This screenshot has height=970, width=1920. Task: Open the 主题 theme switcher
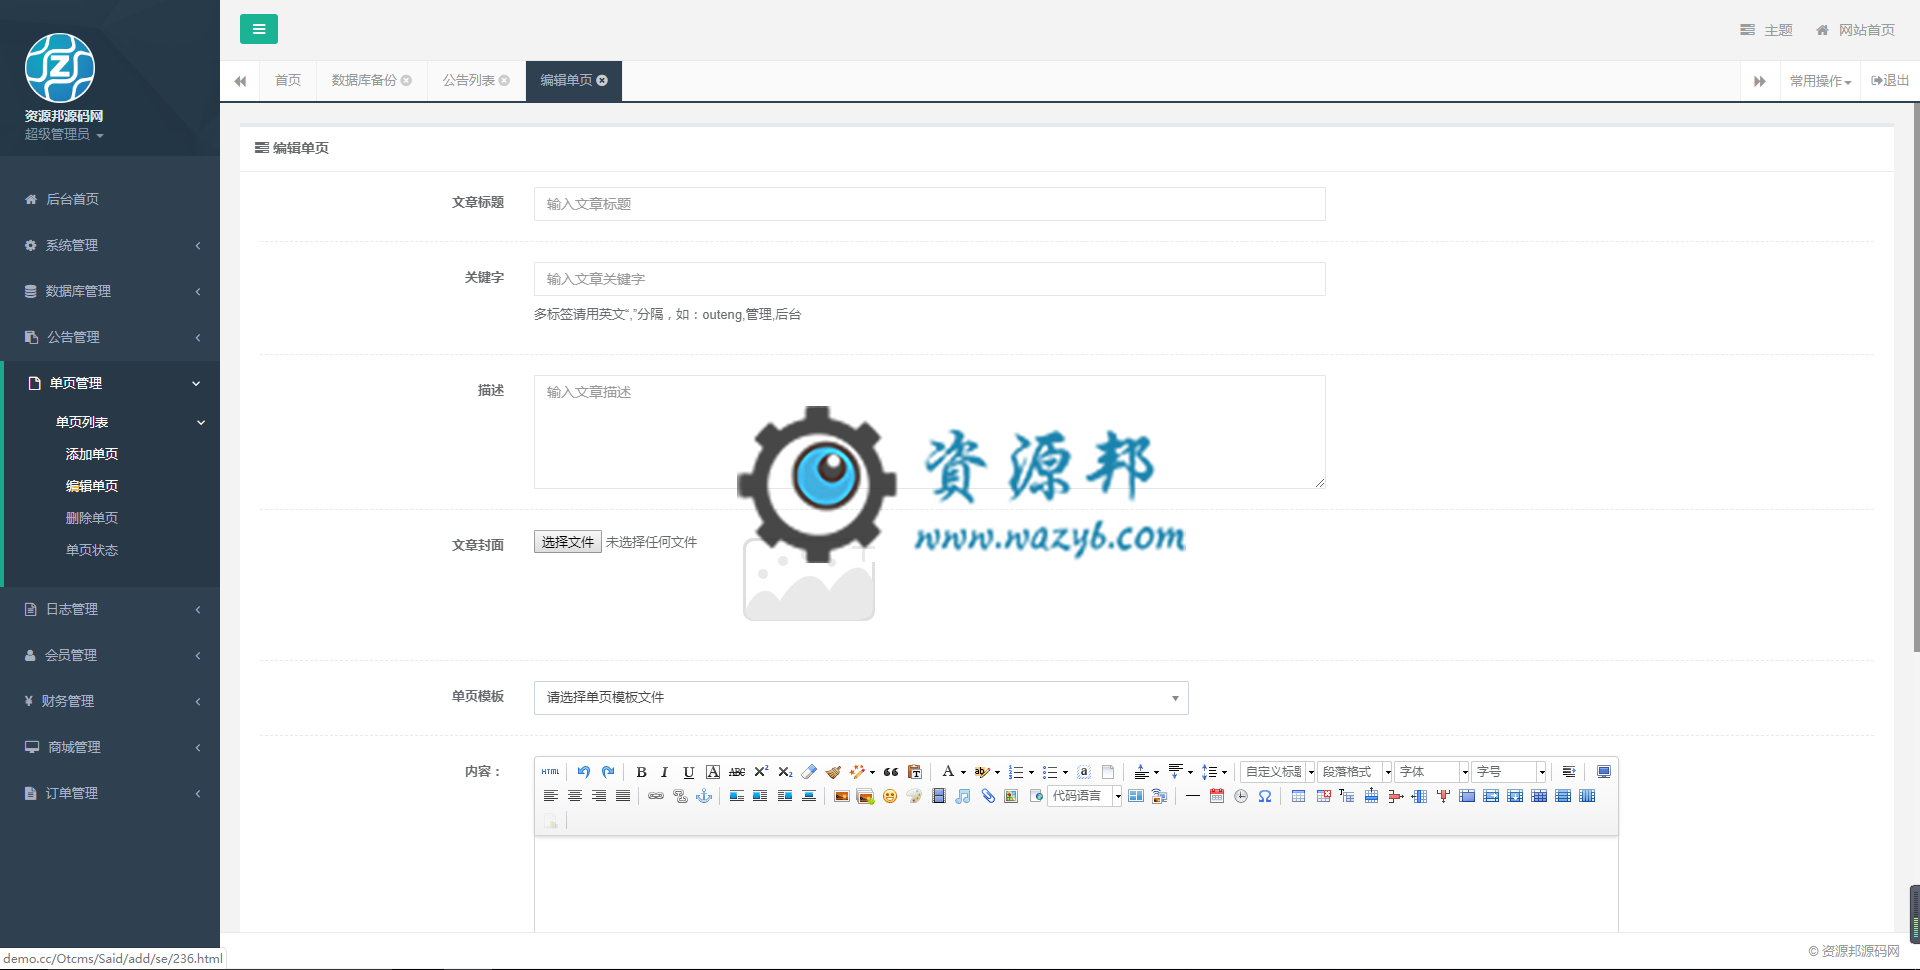1766,30
